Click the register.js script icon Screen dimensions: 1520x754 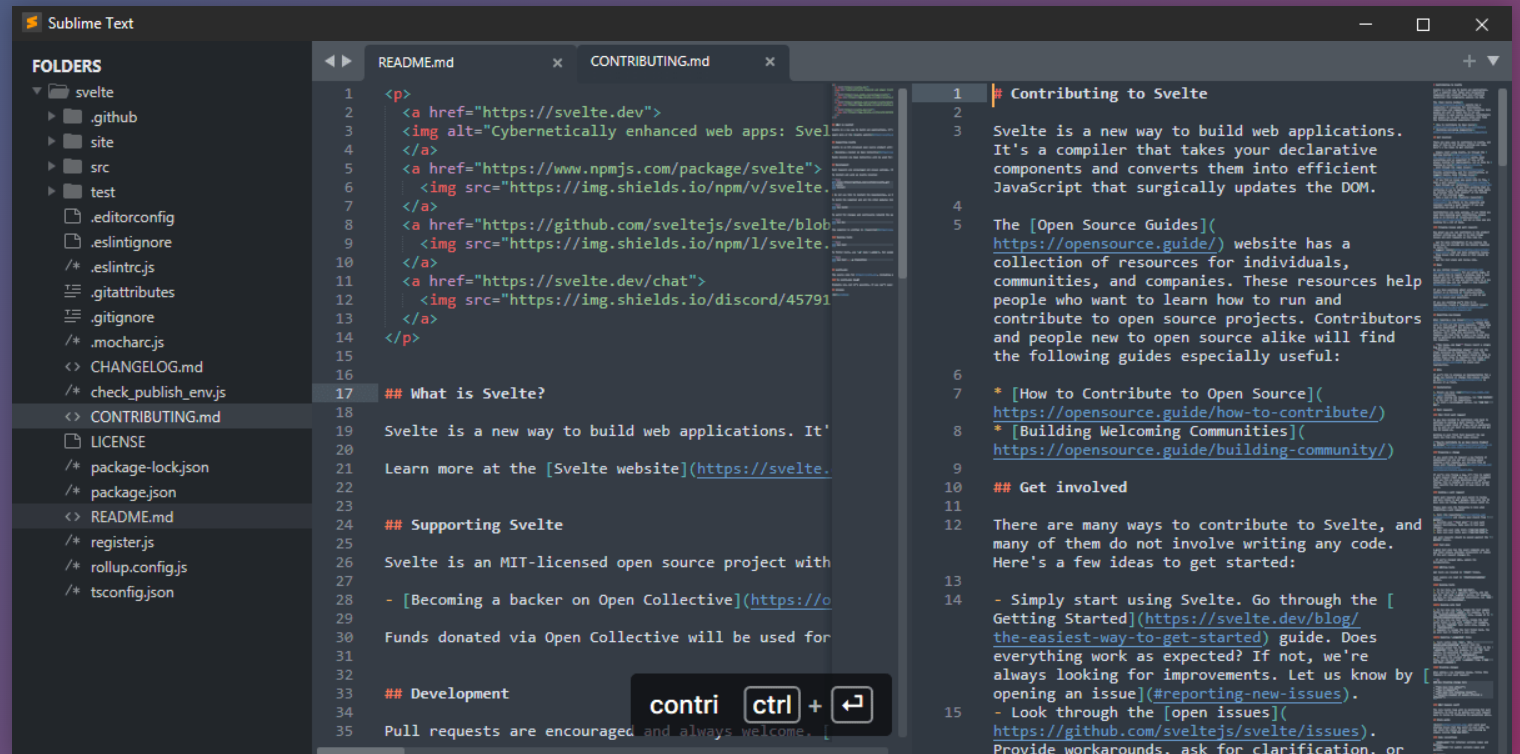coord(72,541)
